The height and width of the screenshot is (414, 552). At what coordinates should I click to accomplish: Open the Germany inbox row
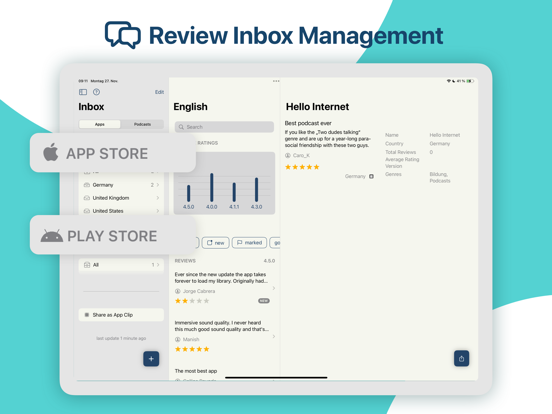coord(121,185)
